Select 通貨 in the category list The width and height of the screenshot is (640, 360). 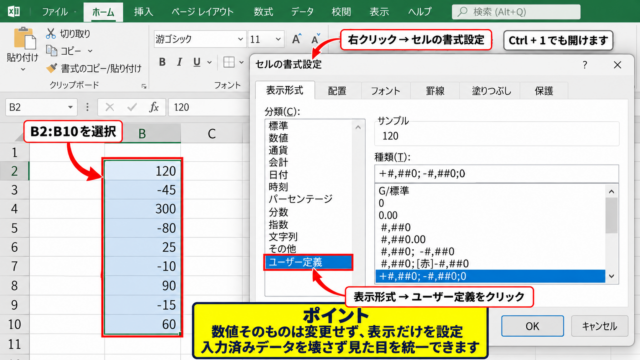tap(278, 150)
